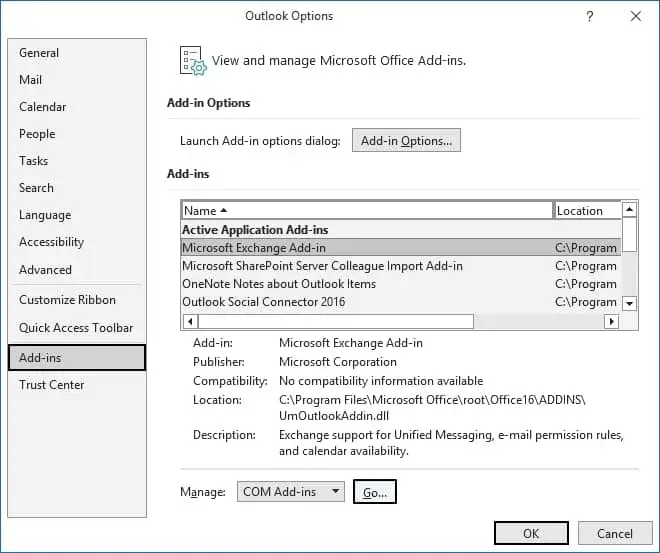
Task: Confirm with the OK button
Action: click(x=531, y=534)
